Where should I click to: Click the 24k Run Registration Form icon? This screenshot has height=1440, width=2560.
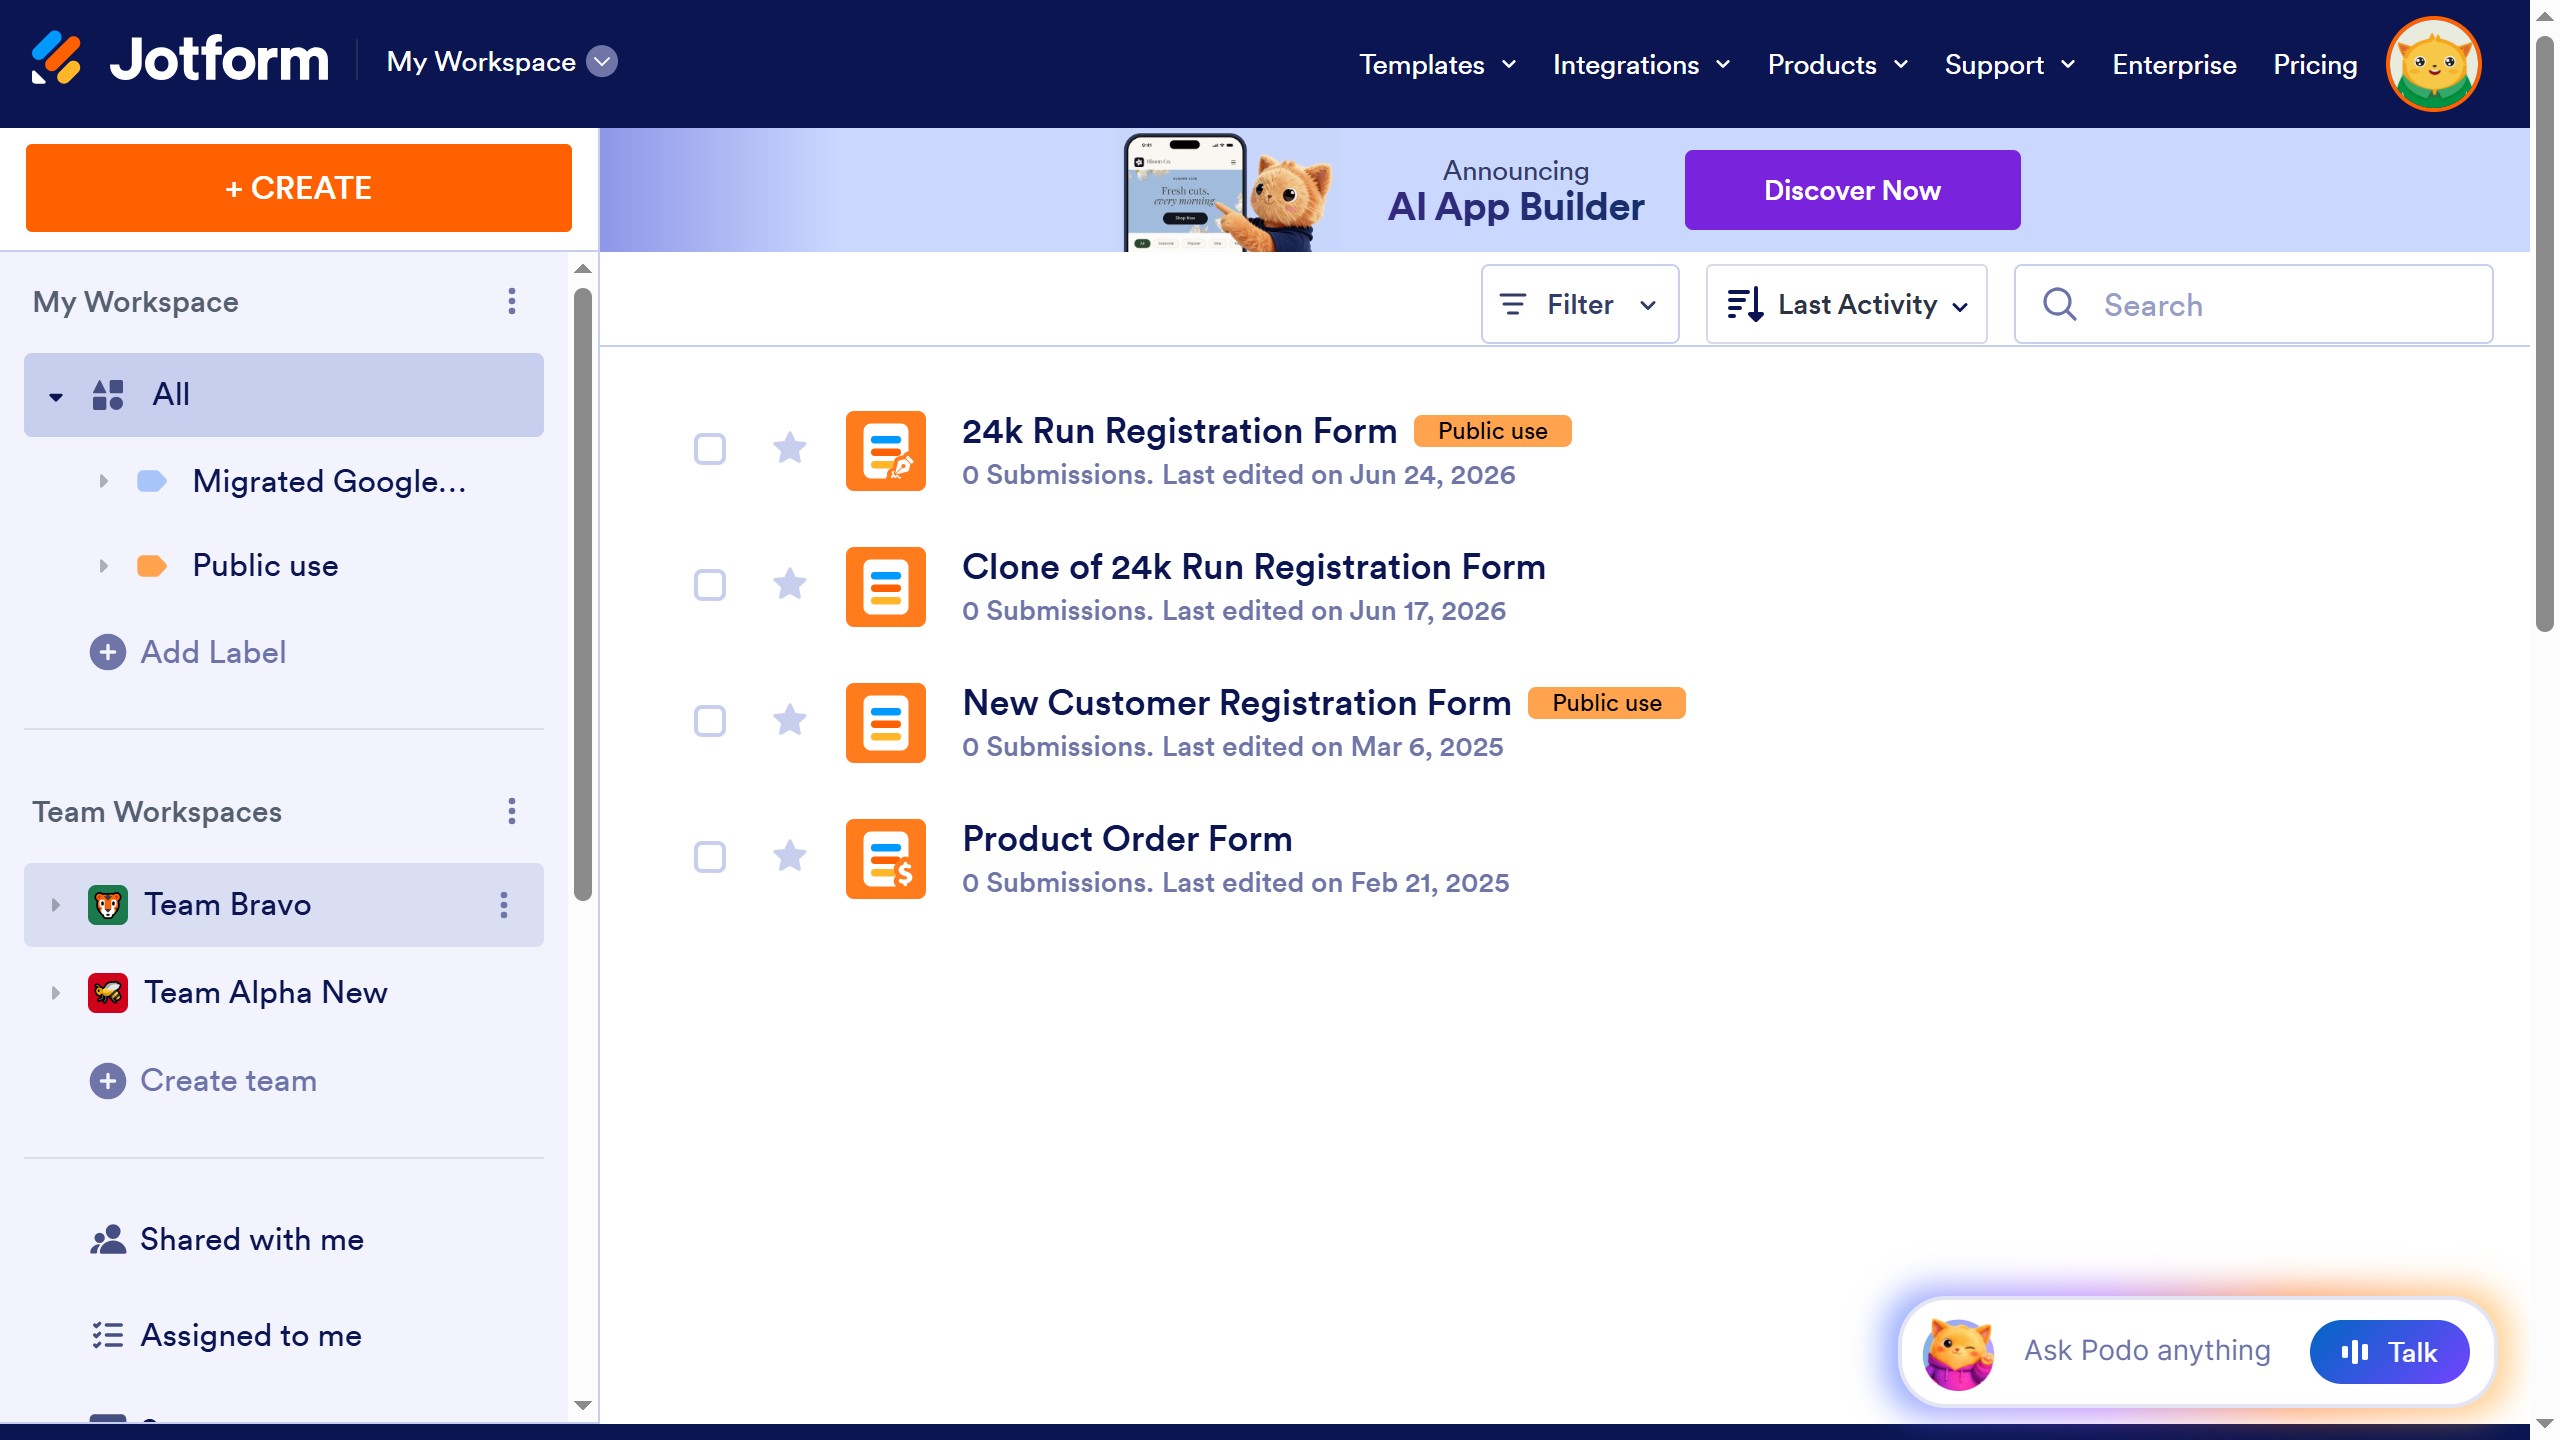886,451
